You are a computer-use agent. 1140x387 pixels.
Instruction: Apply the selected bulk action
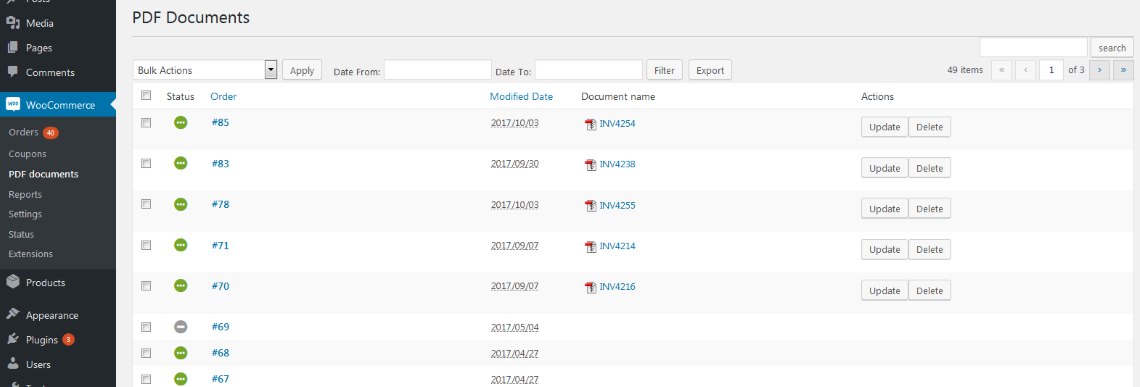[x=302, y=71]
